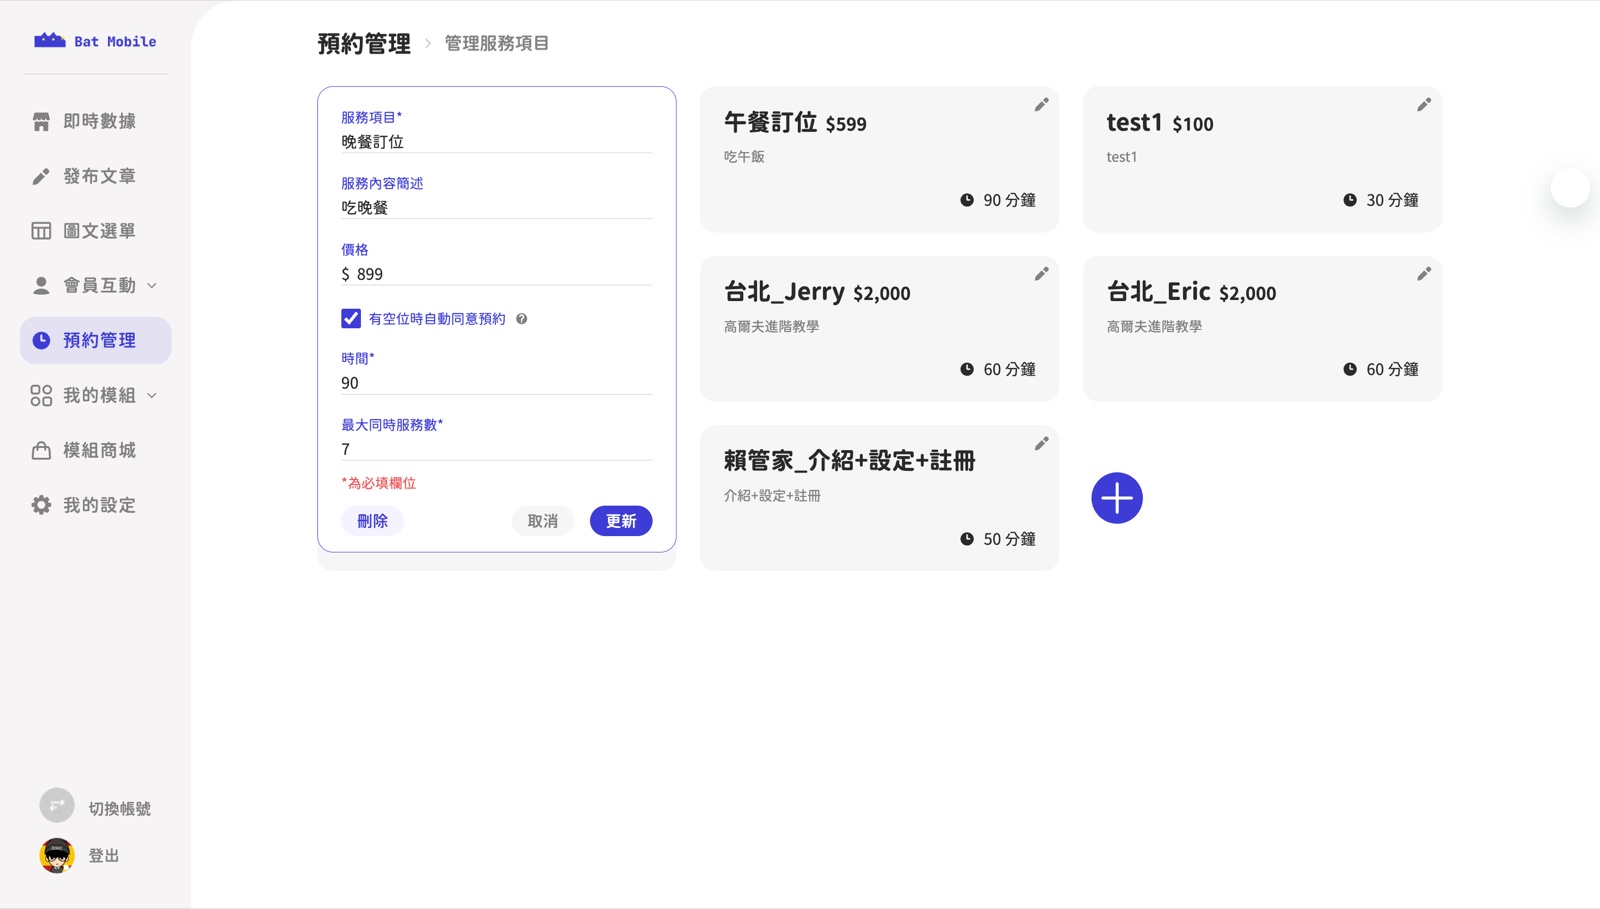Edit the 台北_Jerry card with its pencil icon

[x=1041, y=274]
